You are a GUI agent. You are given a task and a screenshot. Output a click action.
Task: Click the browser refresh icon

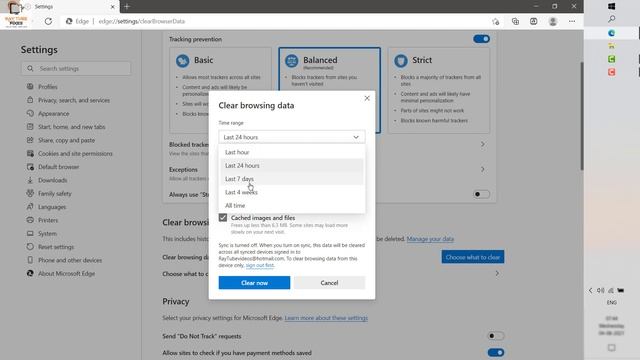(x=48, y=21)
